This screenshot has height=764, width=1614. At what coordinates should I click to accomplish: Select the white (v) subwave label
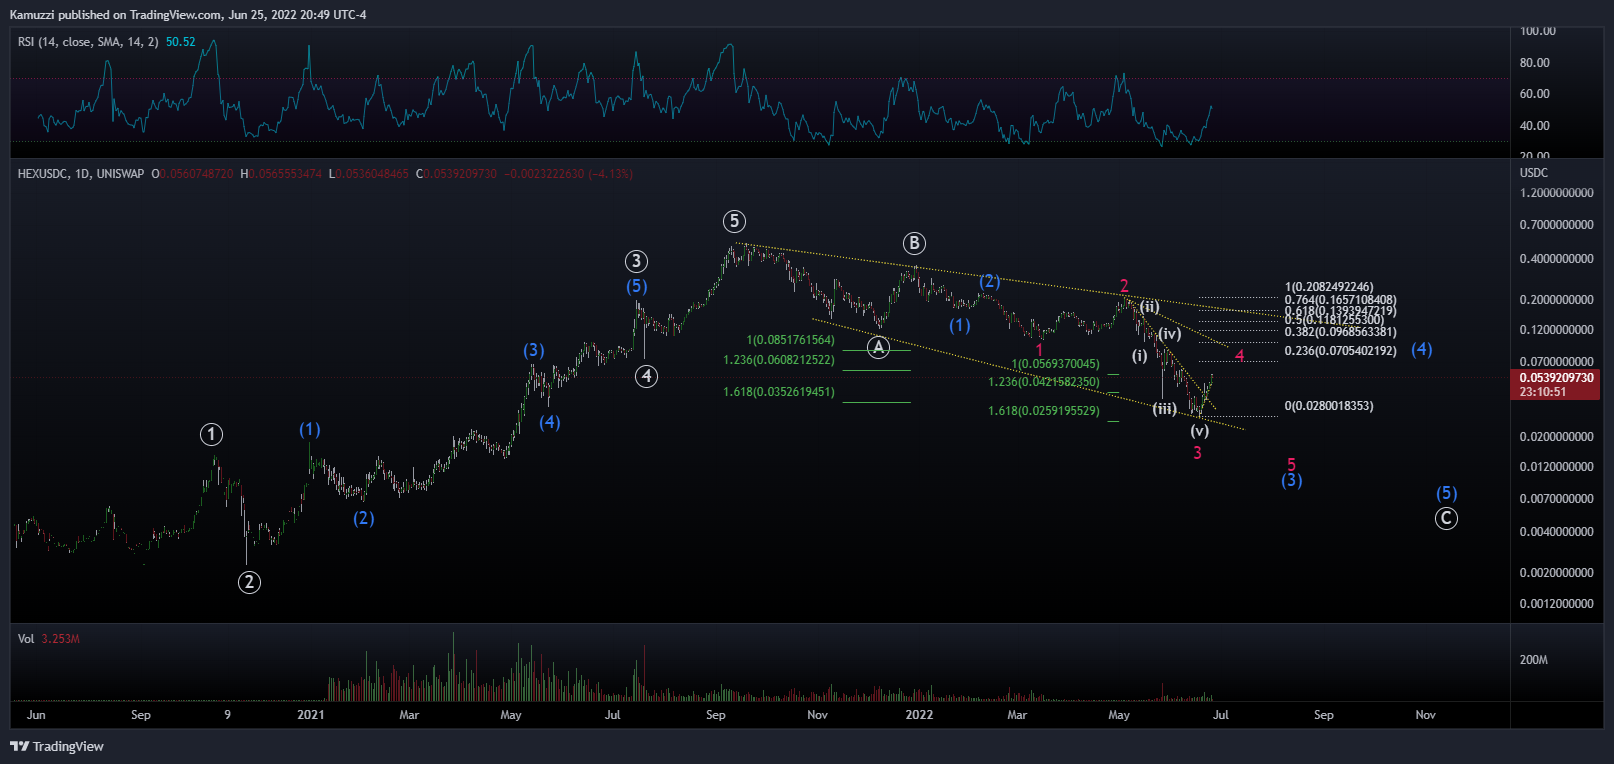coord(1200,431)
